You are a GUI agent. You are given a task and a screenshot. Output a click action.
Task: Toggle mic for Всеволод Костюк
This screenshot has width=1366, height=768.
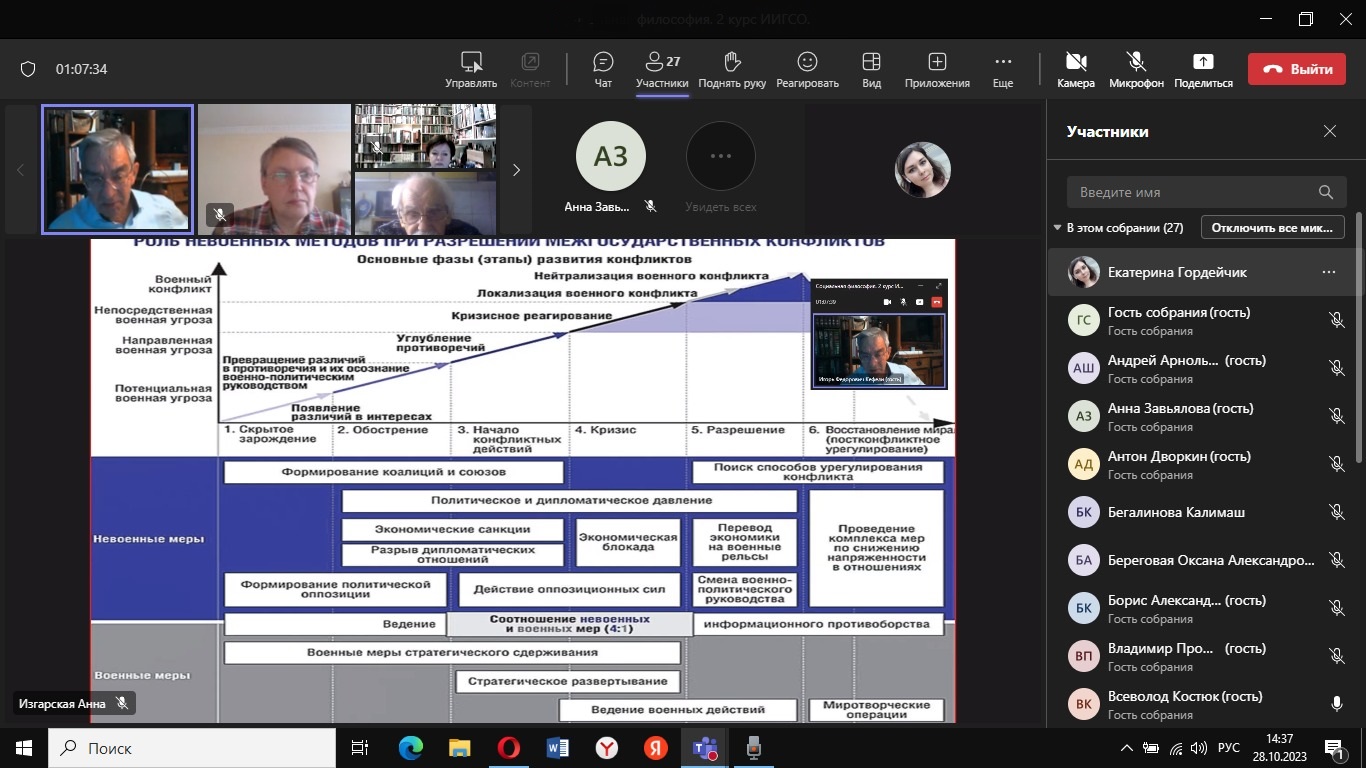click(x=1336, y=704)
